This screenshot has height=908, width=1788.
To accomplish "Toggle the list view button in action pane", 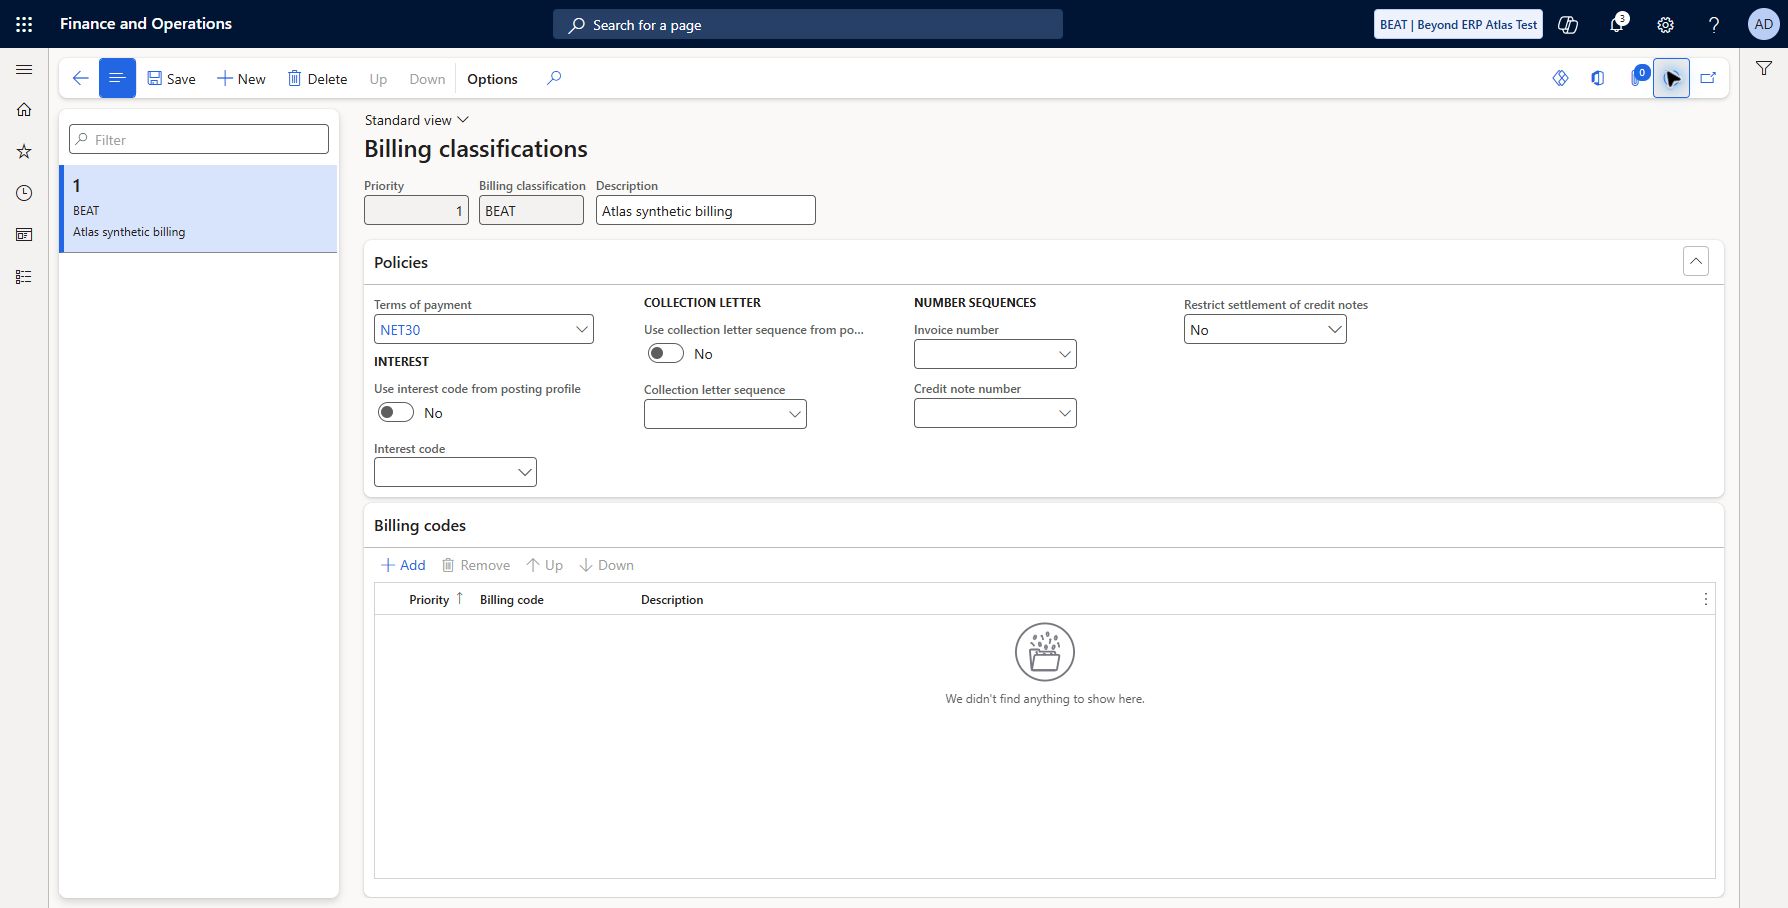I will click(117, 78).
